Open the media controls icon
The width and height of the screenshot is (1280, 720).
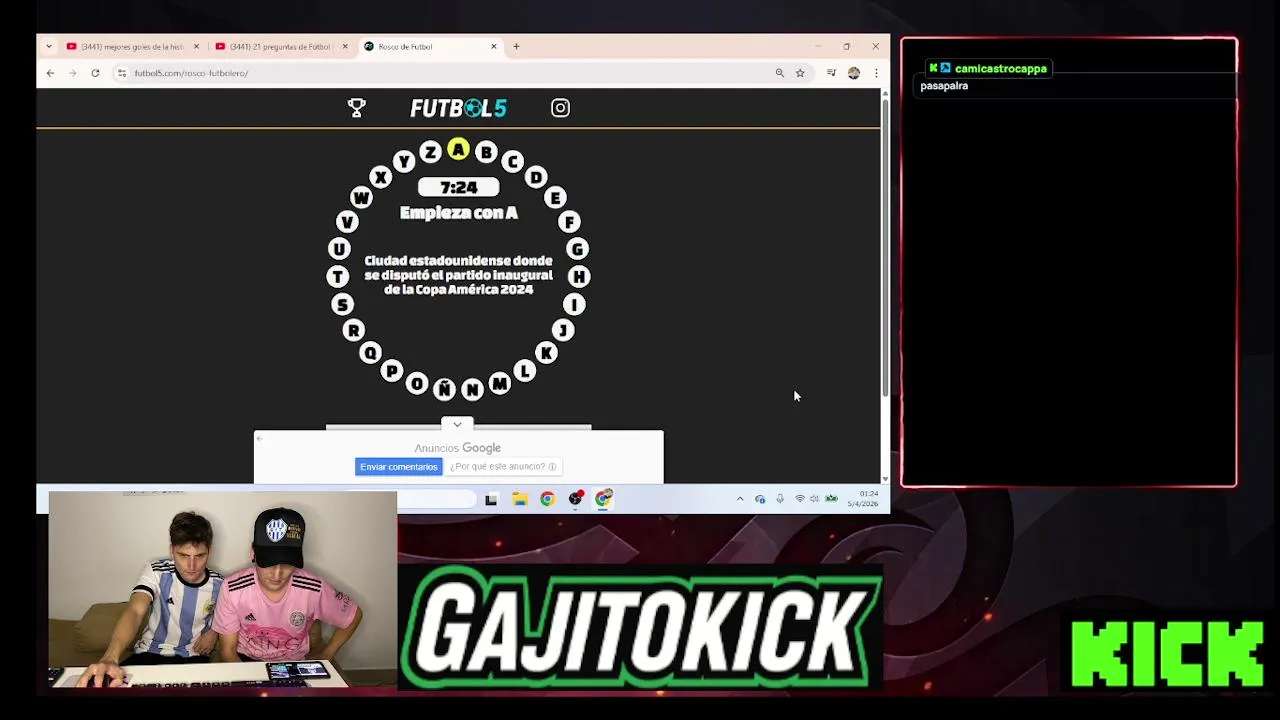click(x=831, y=73)
